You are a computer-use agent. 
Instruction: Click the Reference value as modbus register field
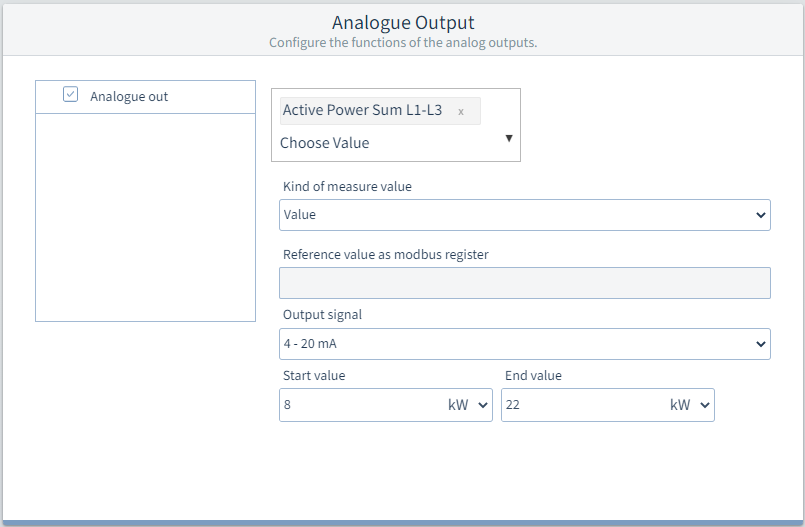[x=525, y=283]
